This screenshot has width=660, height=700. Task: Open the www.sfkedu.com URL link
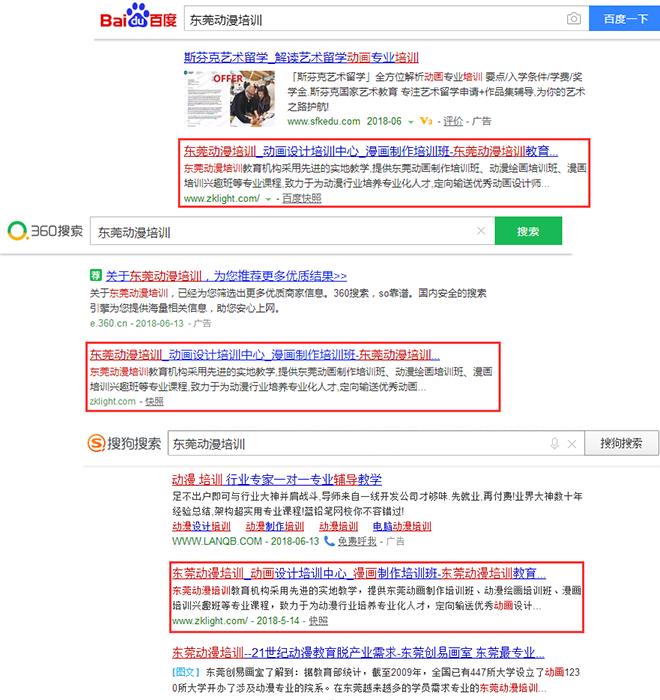(324, 121)
